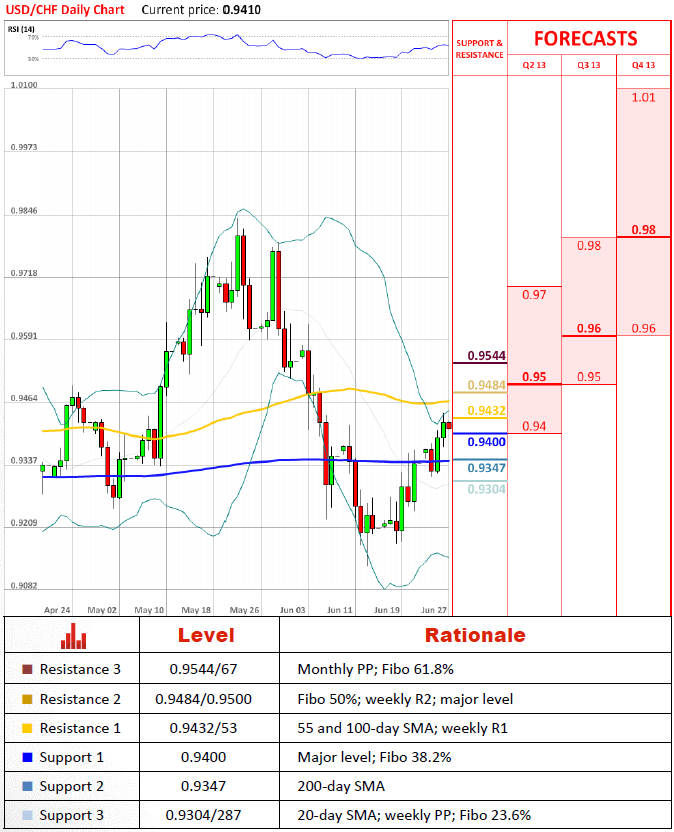
Task: Click the bold 0.96 in Q3 13
Action: (589, 328)
